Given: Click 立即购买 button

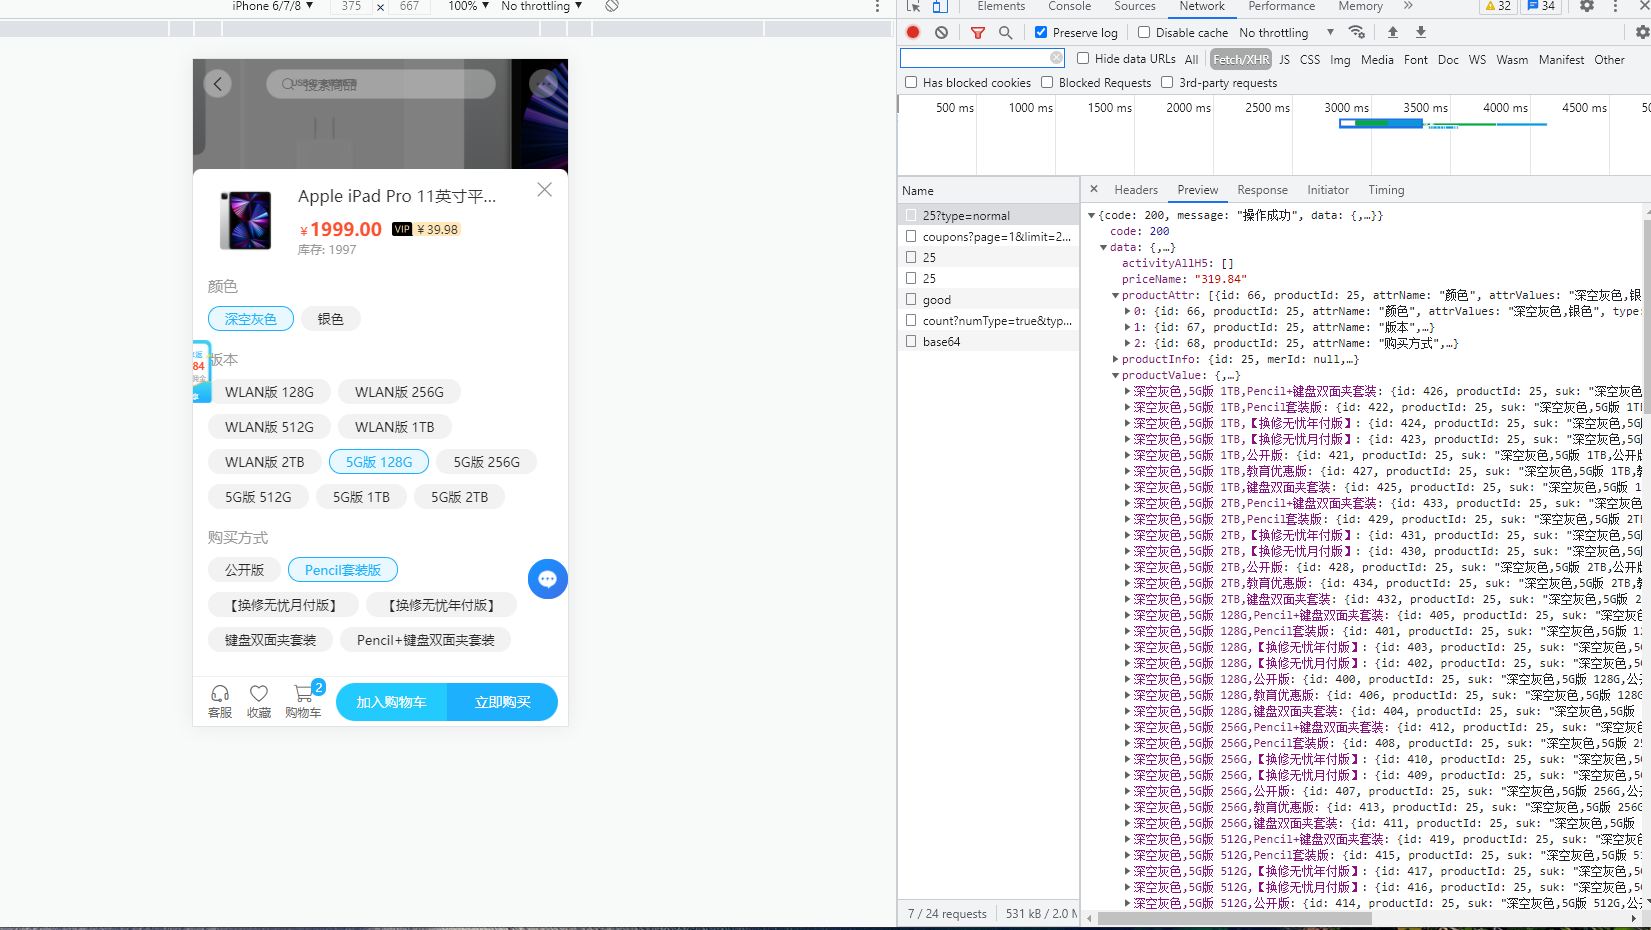Looking at the screenshot, I should (502, 702).
